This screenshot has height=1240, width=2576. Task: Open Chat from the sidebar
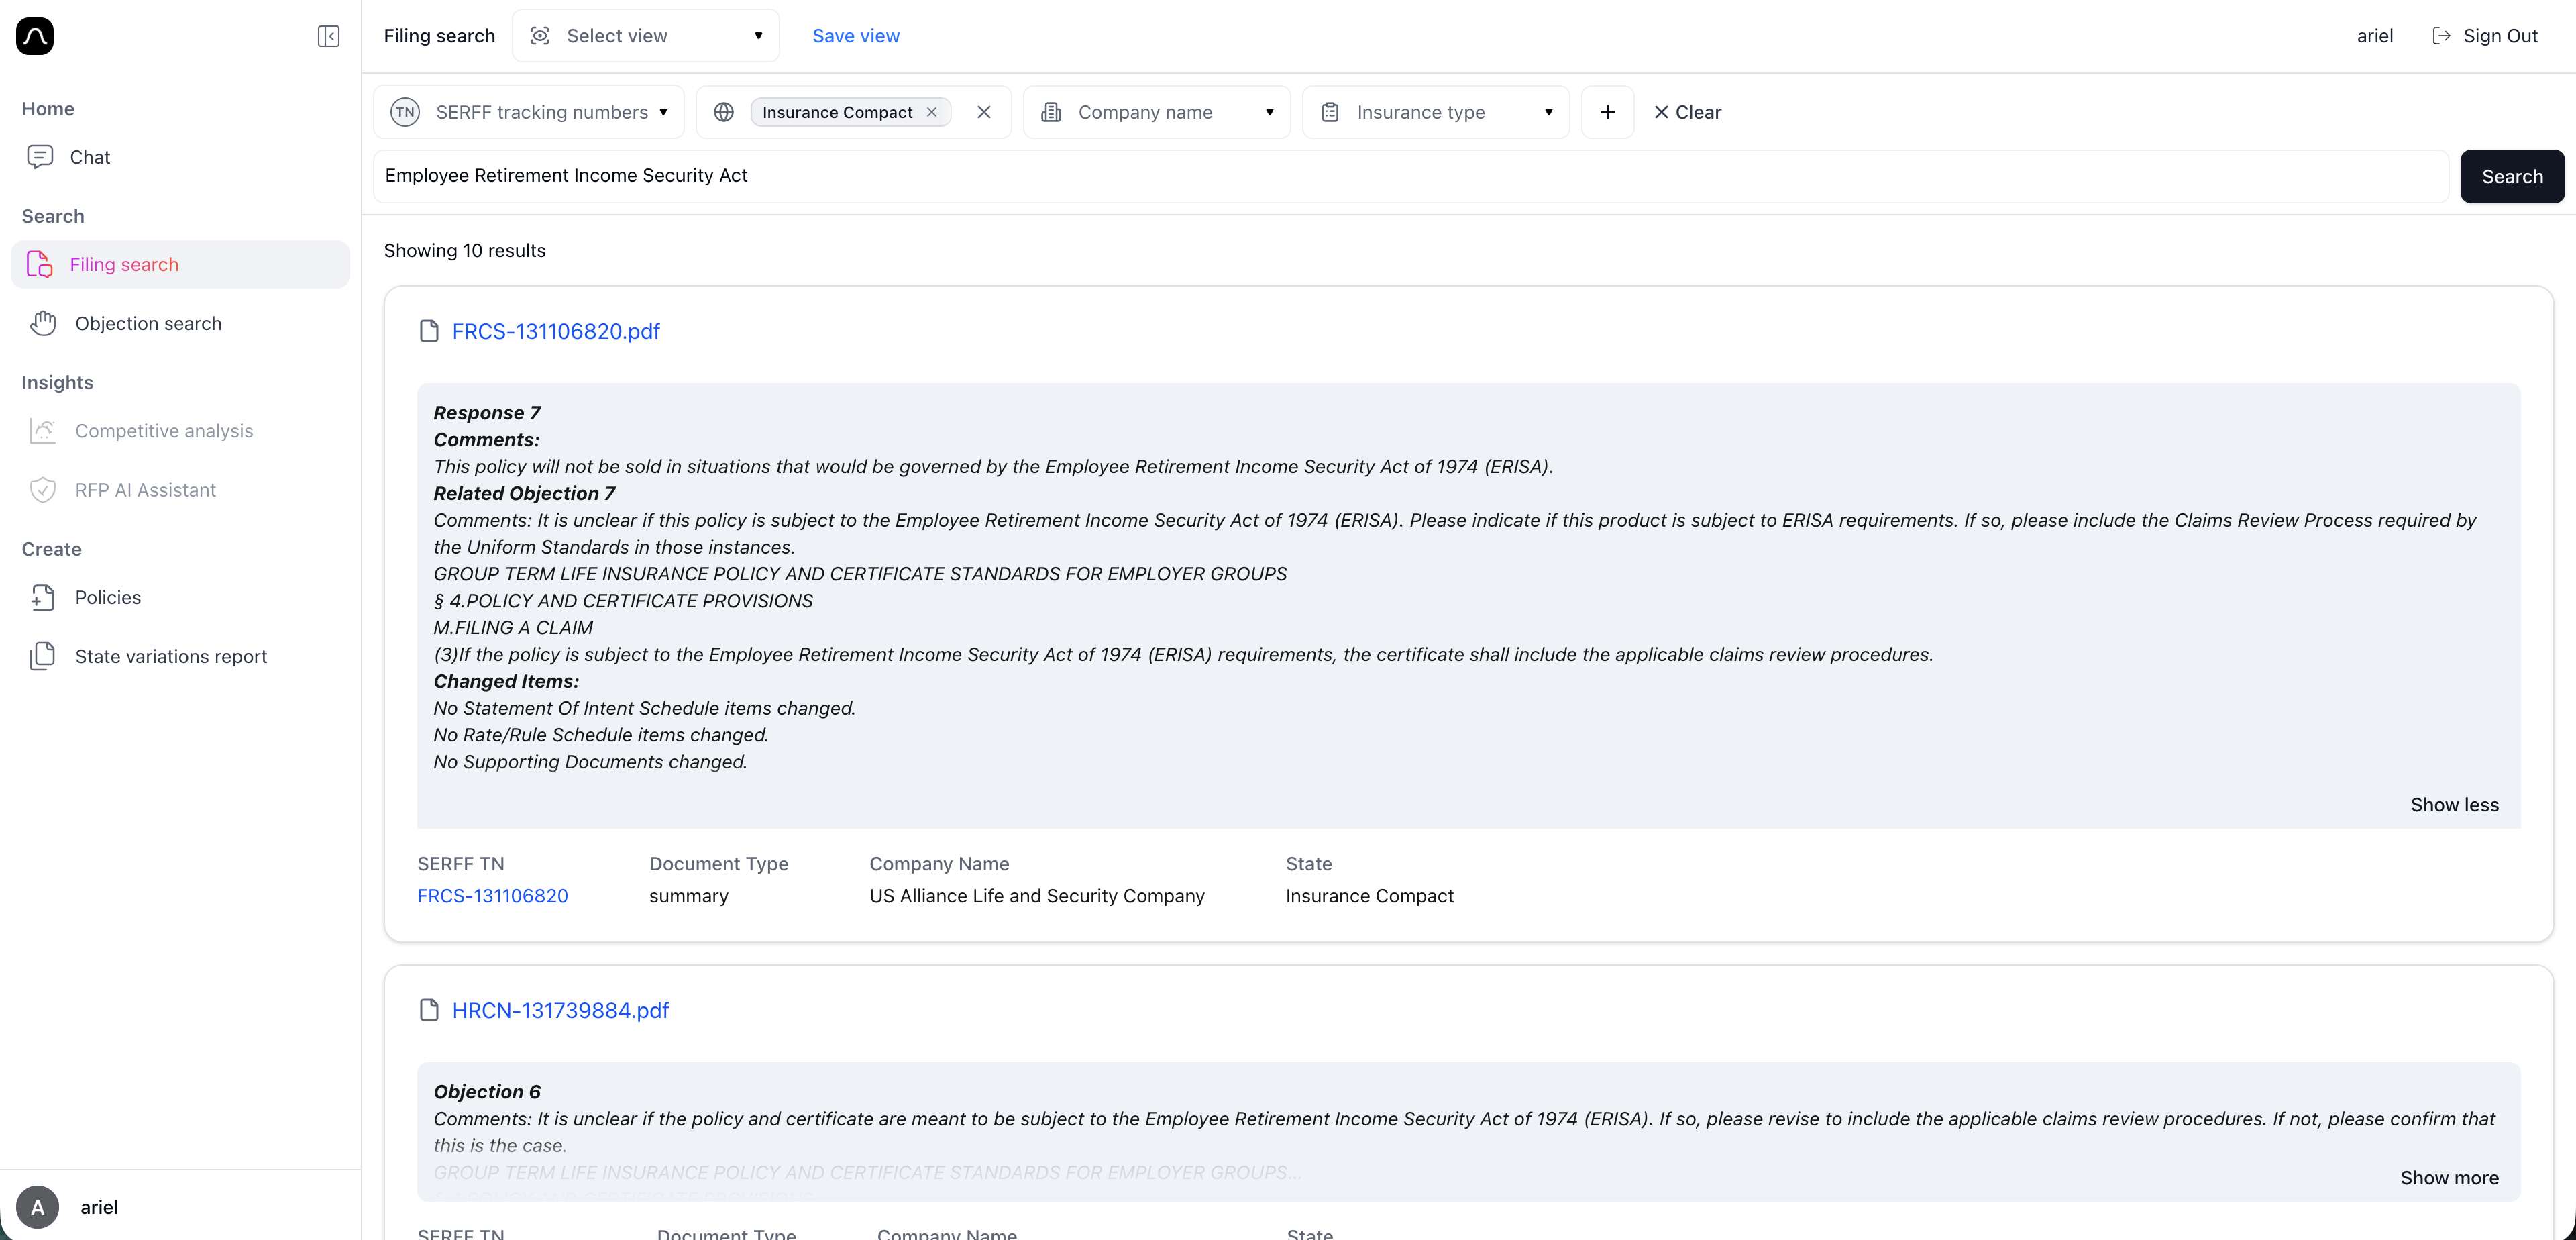(89, 157)
